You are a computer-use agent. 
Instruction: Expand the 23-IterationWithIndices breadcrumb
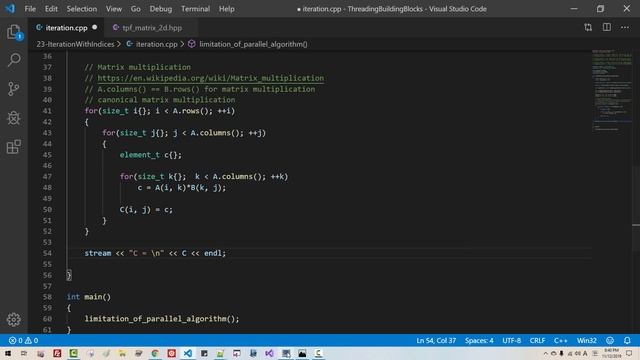[x=75, y=44]
